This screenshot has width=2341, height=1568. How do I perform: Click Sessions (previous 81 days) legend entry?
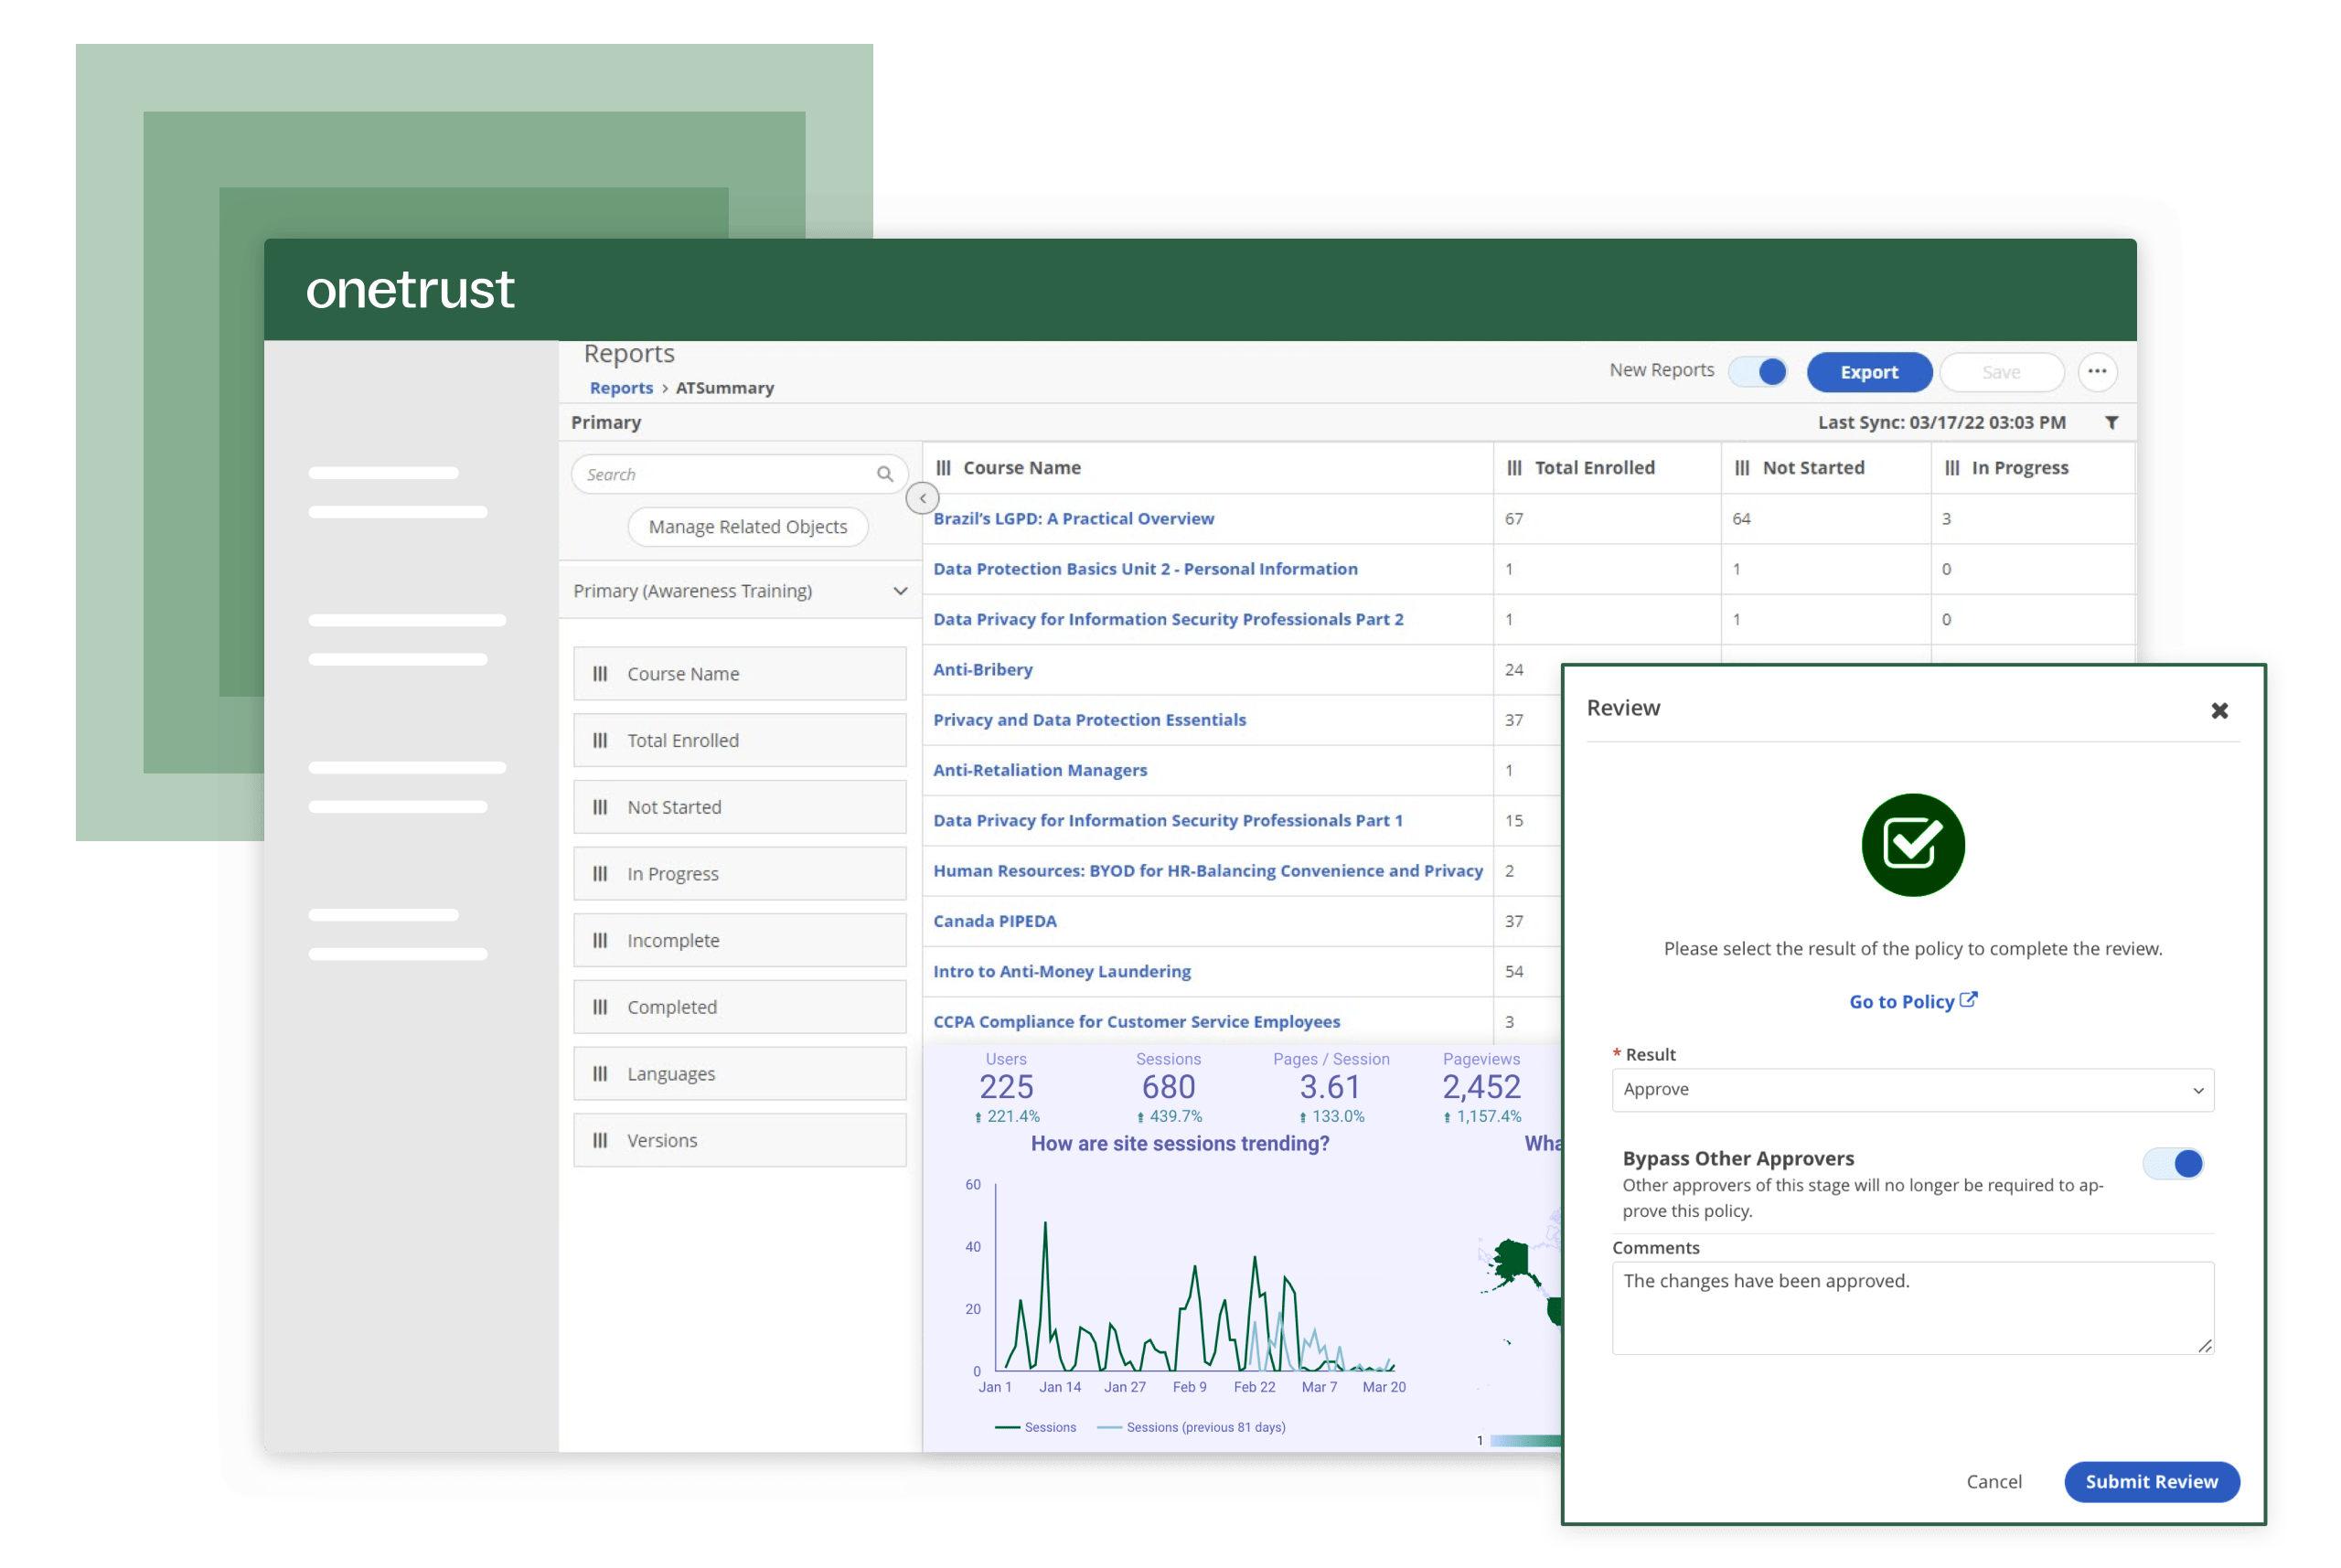(1191, 1427)
